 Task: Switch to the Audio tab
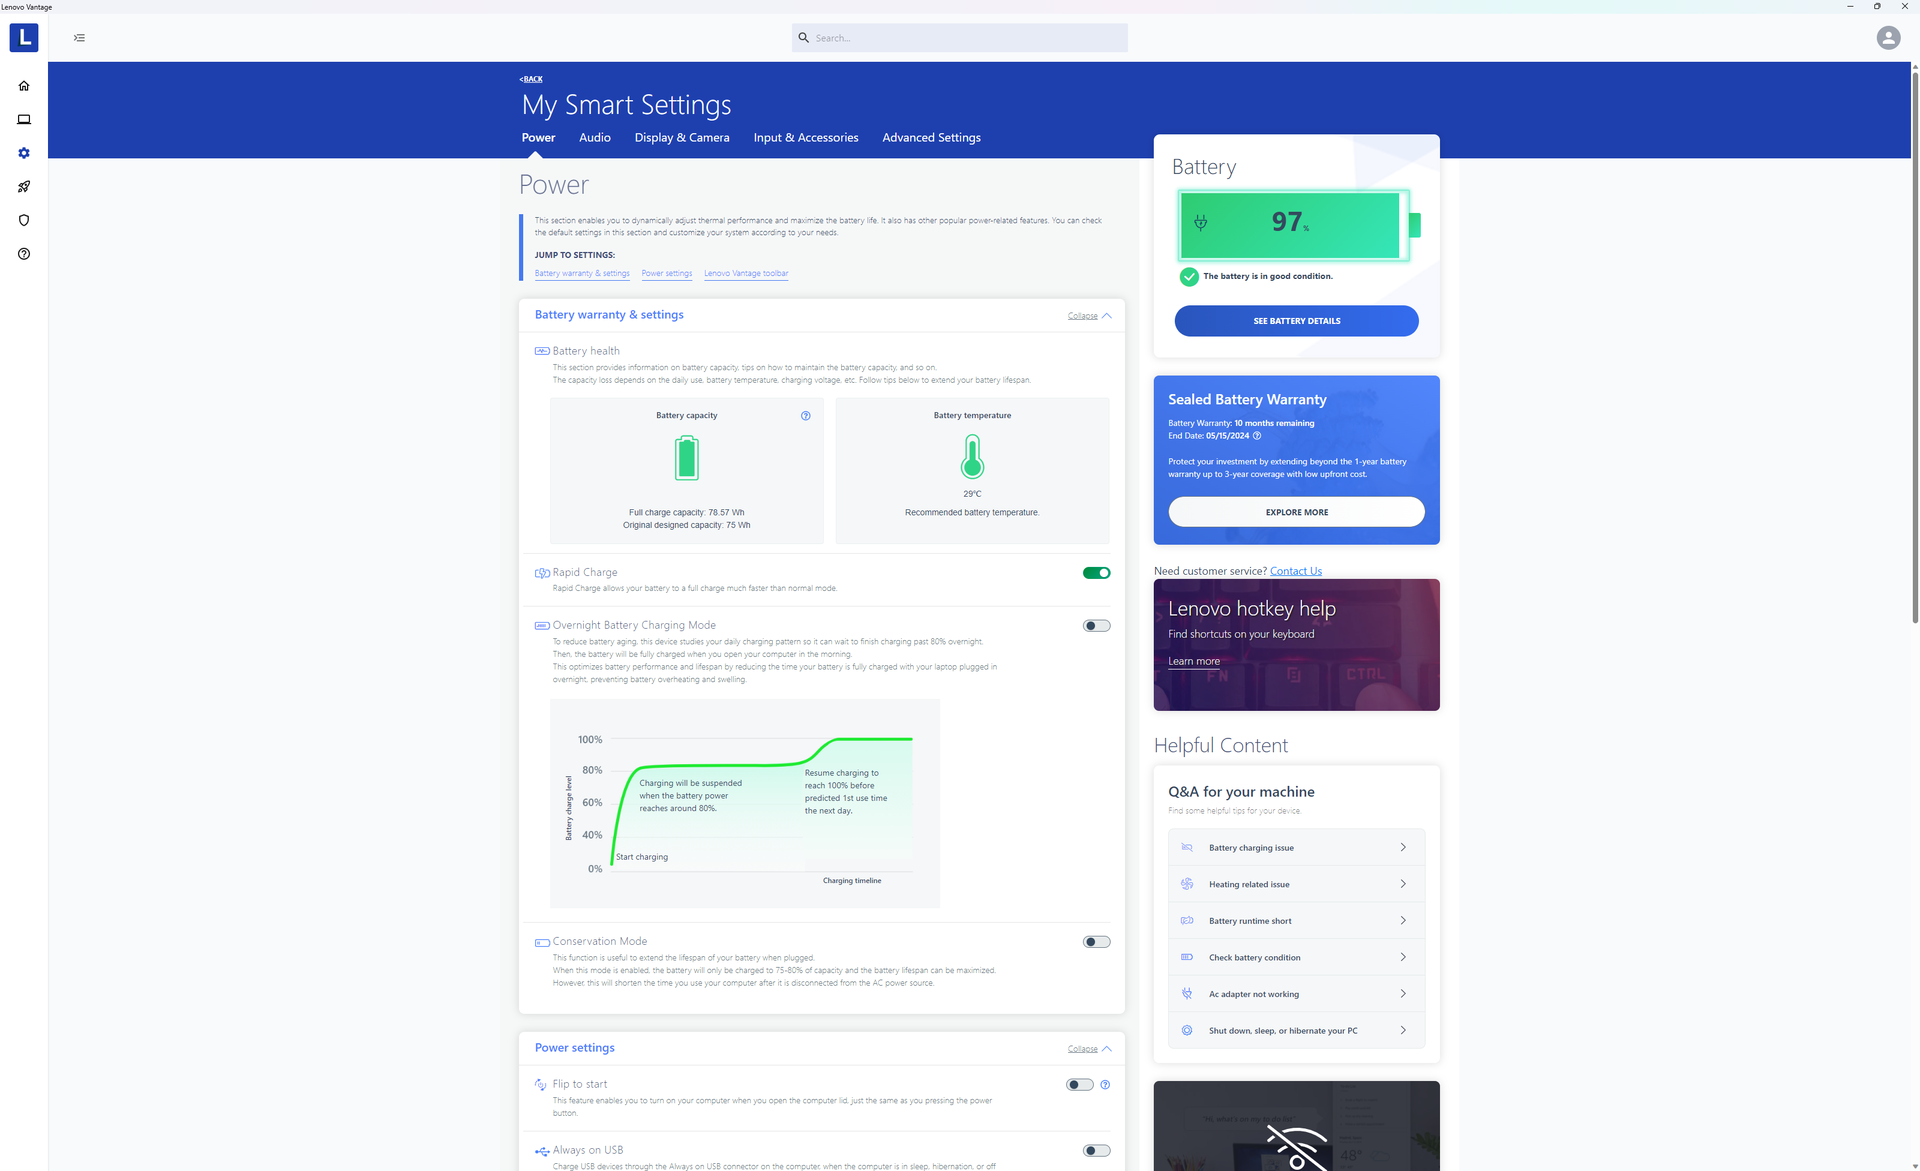(594, 138)
